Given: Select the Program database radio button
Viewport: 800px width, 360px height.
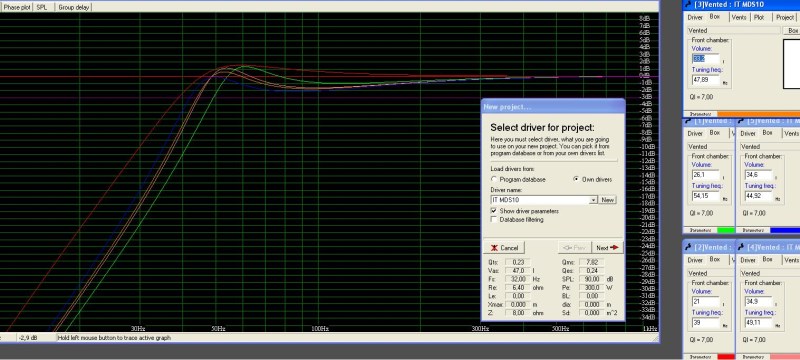Looking at the screenshot, I should pyautogui.click(x=494, y=179).
